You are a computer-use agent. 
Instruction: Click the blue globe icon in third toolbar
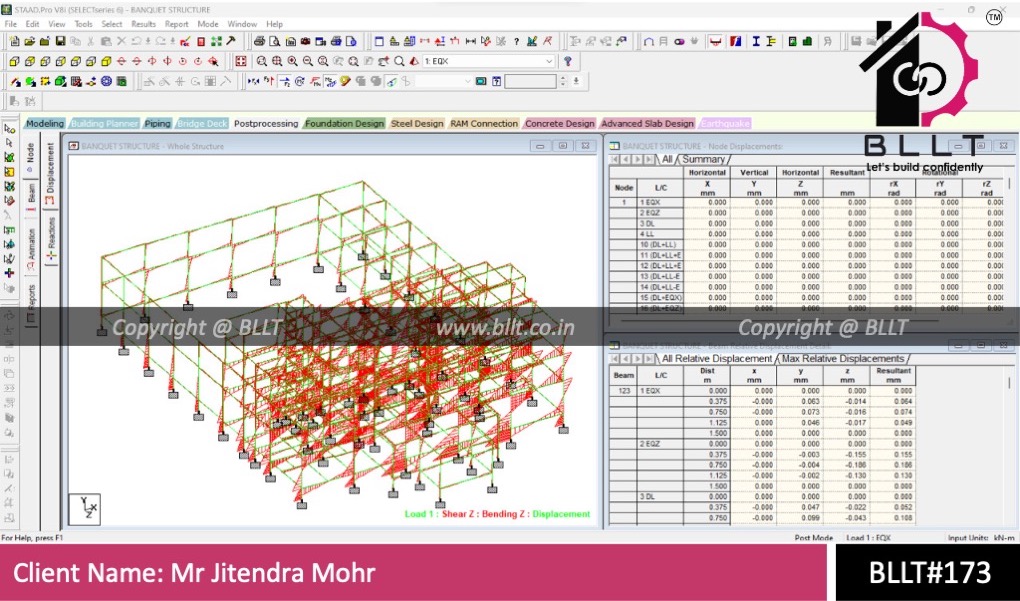point(106,81)
